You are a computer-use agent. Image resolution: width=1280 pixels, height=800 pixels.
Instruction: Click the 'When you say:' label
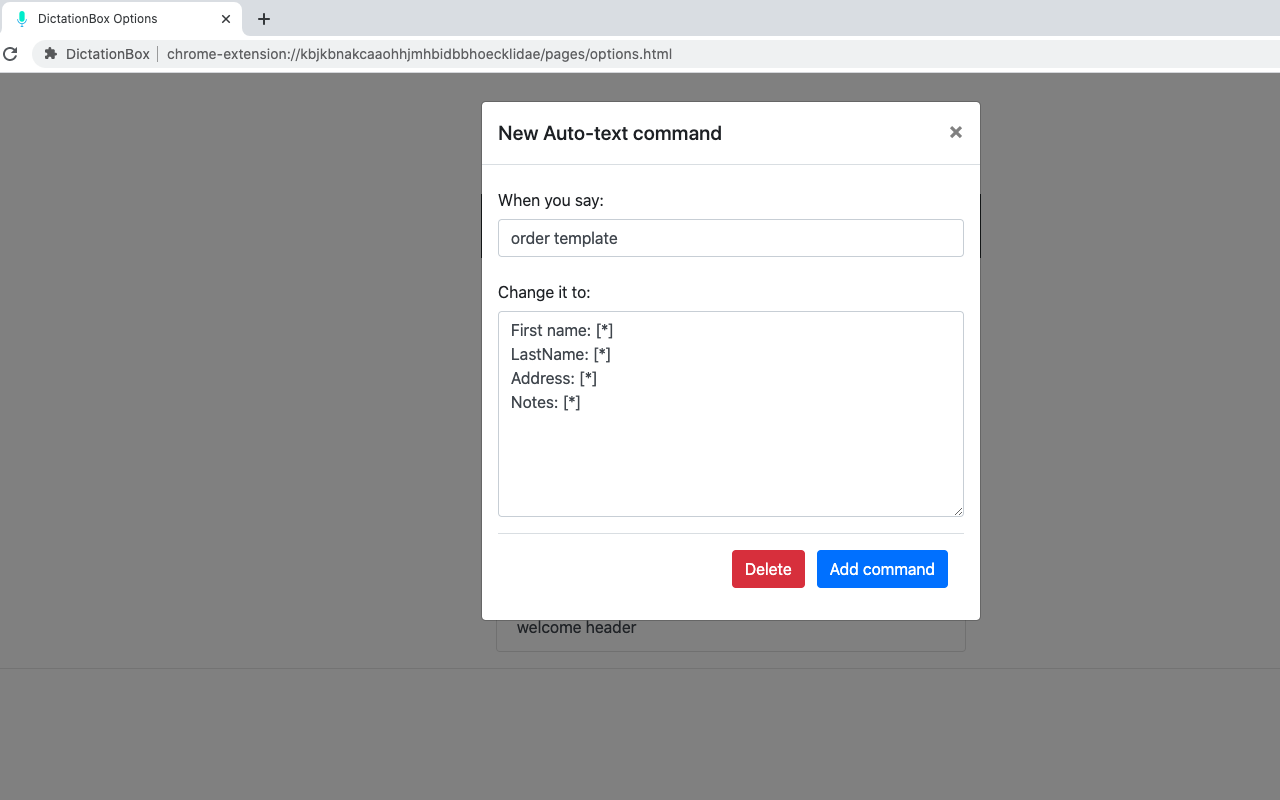tap(551, 200)
